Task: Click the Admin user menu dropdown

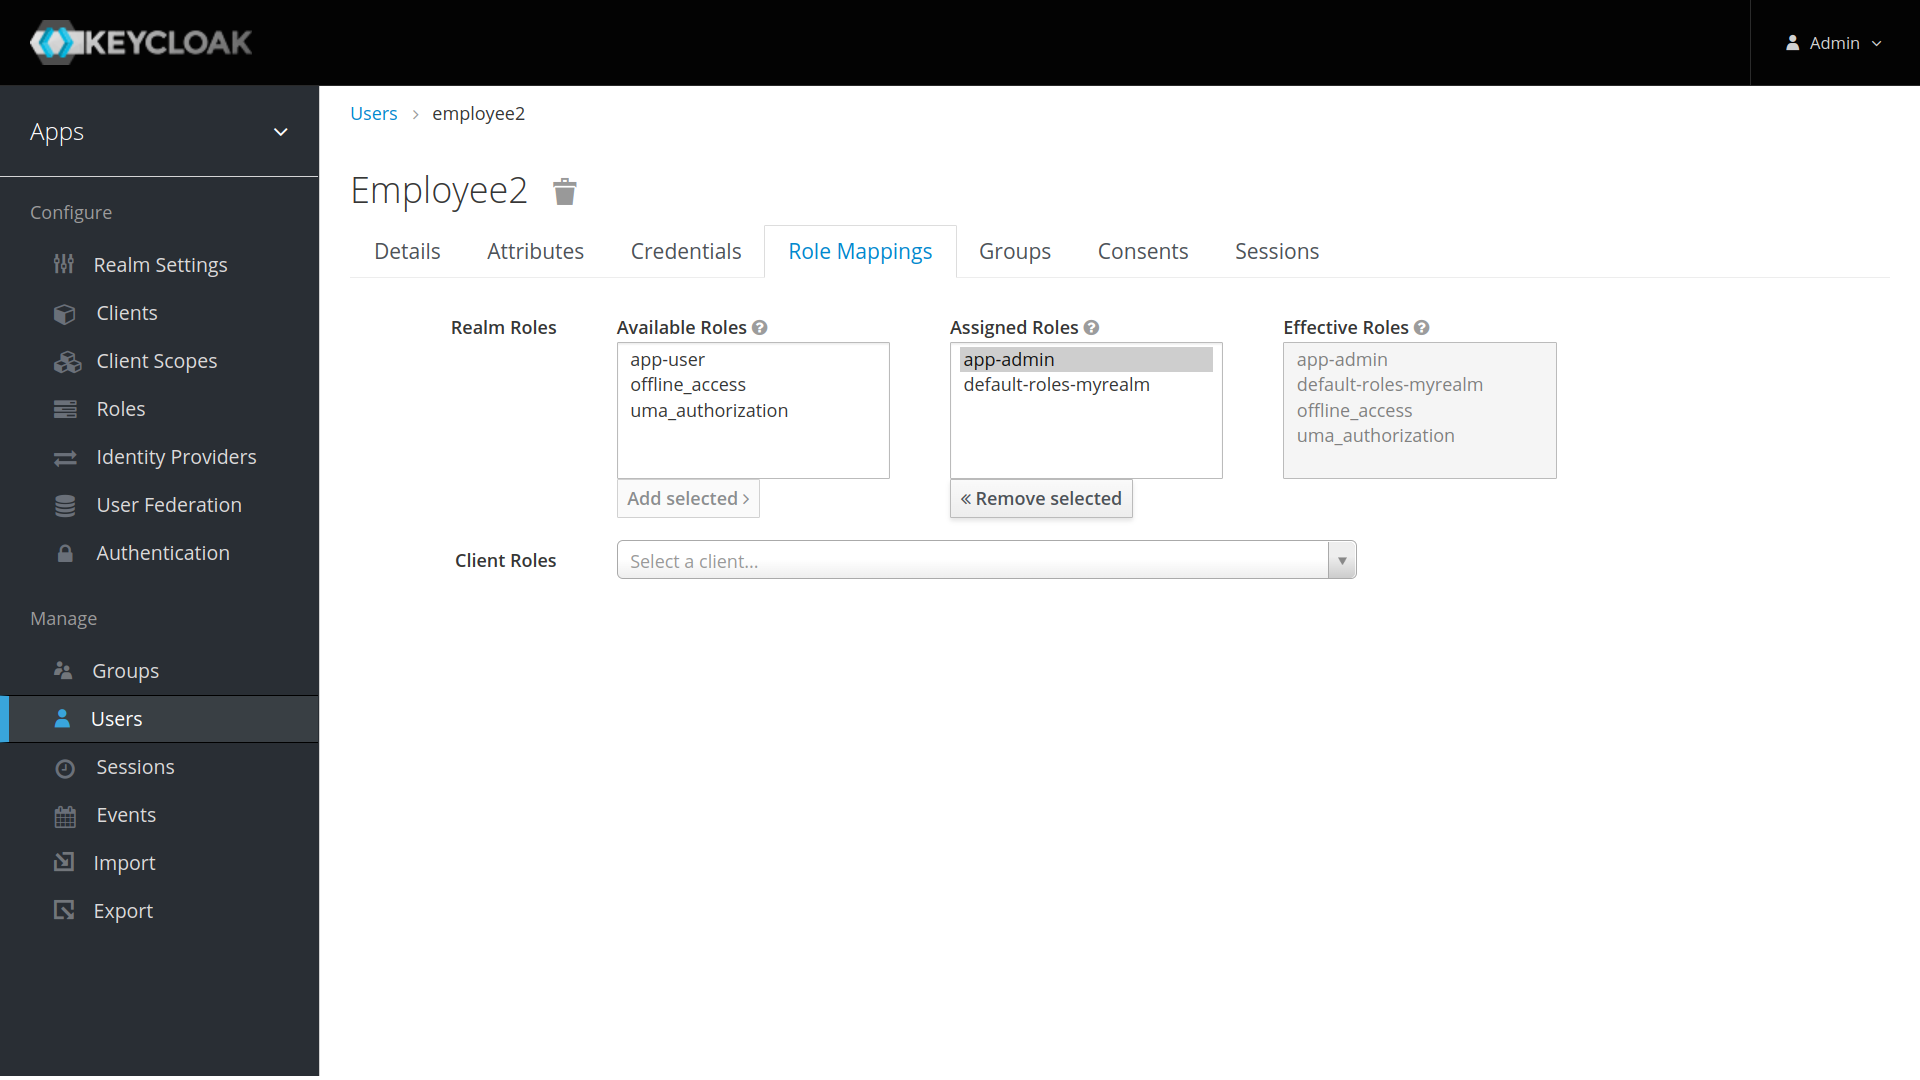Action: tap(1834, 42)
